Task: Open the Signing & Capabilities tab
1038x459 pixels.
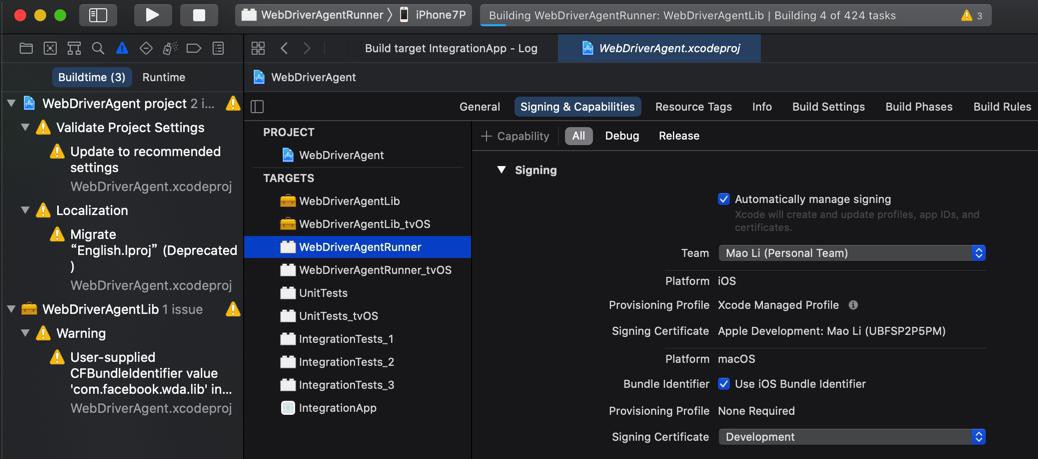Action: coord(577,107)
